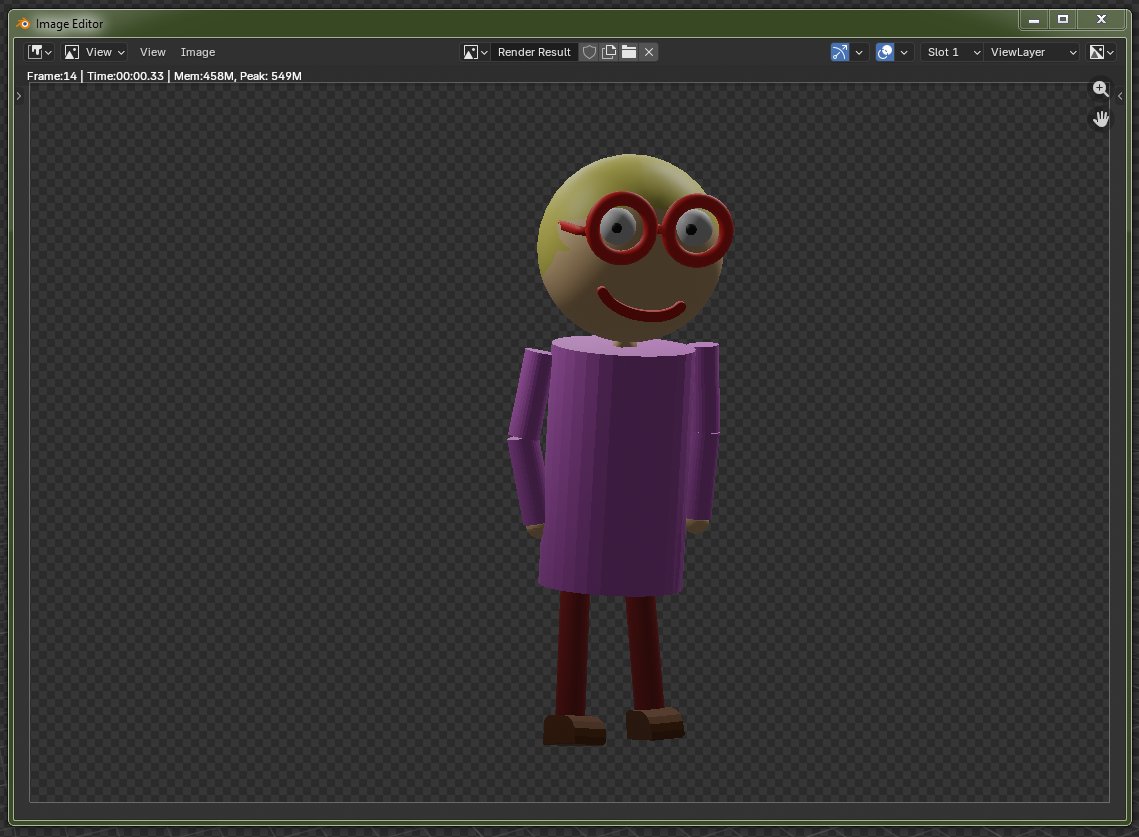This screenshot has width=1139, height=837.
Task: Open the View mode dropdown
Action: pos(94,52)
